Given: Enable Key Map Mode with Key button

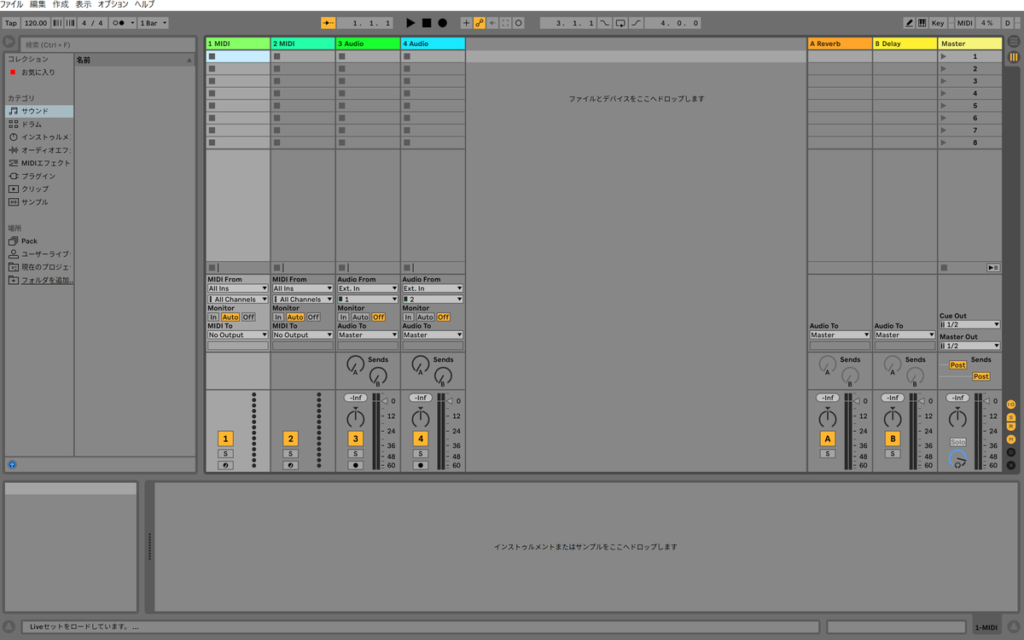Looking at the screenshot, I should pyautogui.click(x=938, y=23).
